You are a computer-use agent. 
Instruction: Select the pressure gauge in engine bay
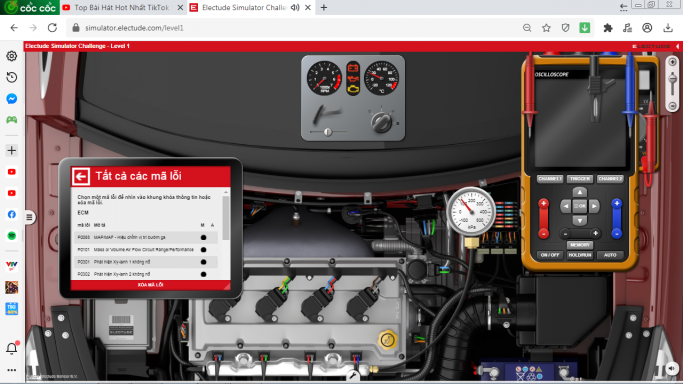[471, 212]
